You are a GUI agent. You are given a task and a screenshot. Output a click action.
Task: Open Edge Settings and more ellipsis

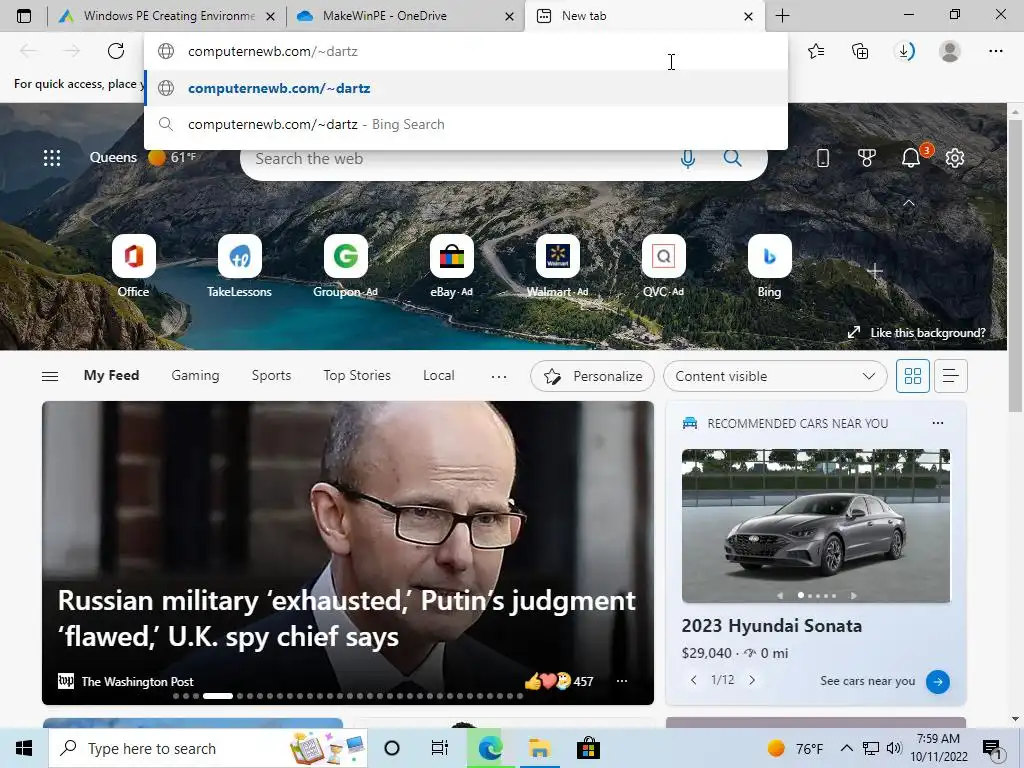pyautogui.click(x=995, y=51)
